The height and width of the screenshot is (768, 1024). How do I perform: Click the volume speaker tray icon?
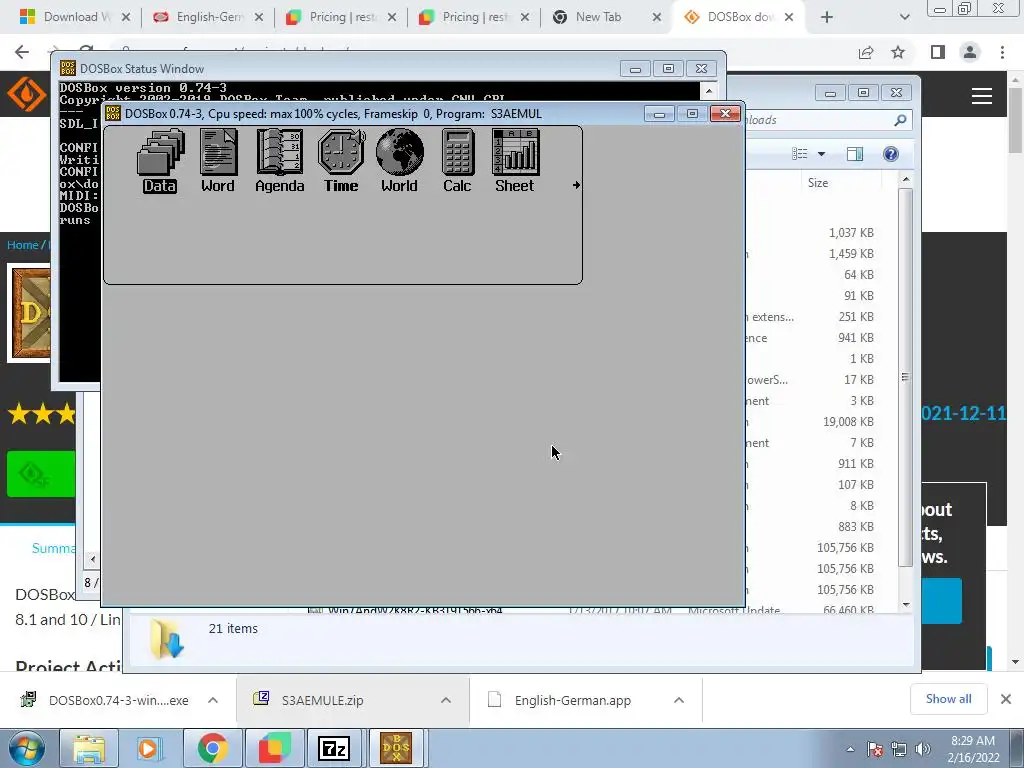(923, 749)
